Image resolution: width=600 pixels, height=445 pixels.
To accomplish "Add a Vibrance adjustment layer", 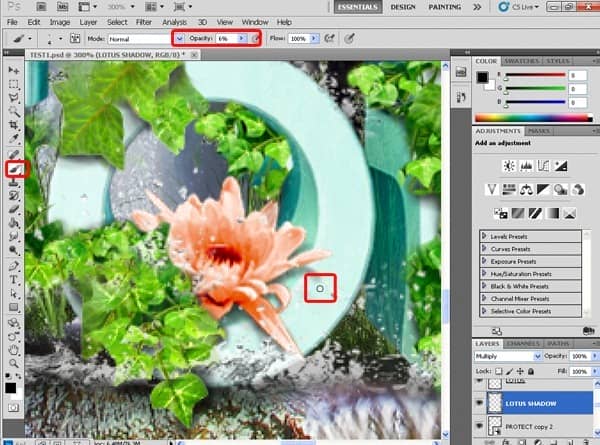I will pyautogui.click(x=491, y=189).
